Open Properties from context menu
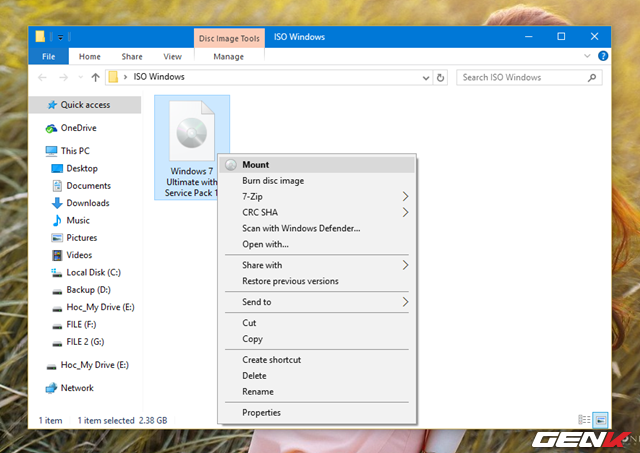This screenshot has height=453, width=640. 317,412
